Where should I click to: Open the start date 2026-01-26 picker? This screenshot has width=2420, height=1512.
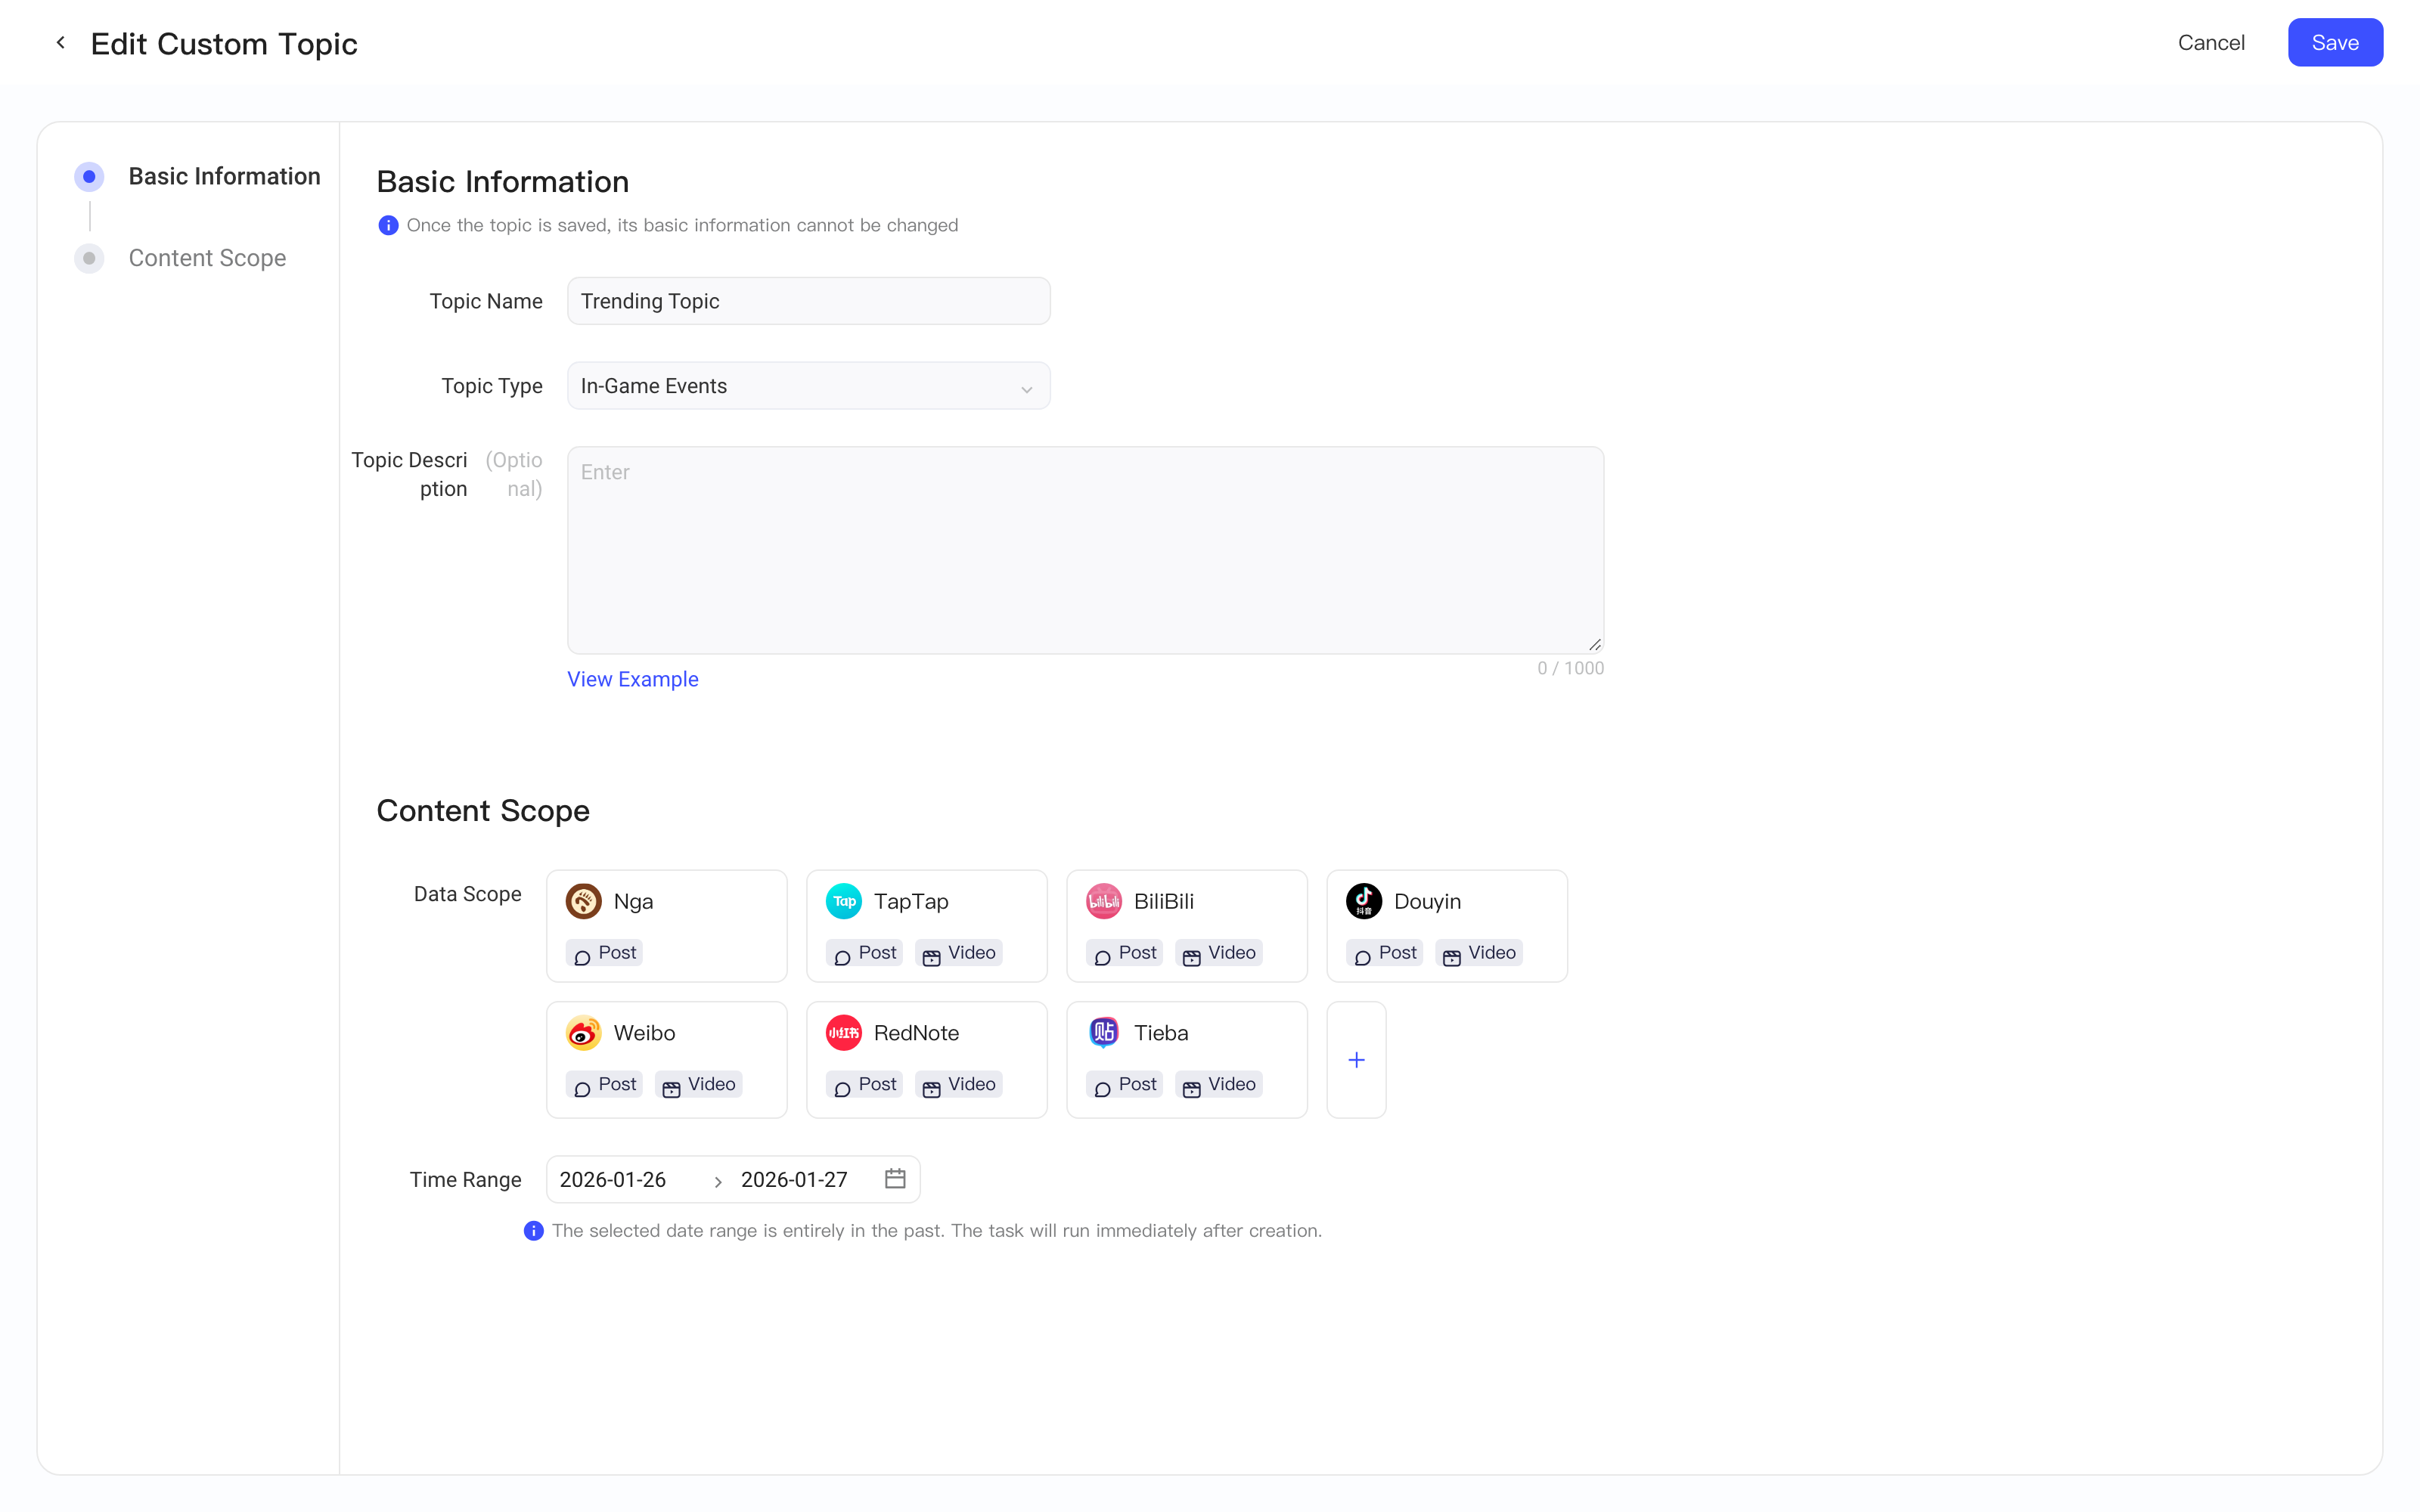(612, 1180)
